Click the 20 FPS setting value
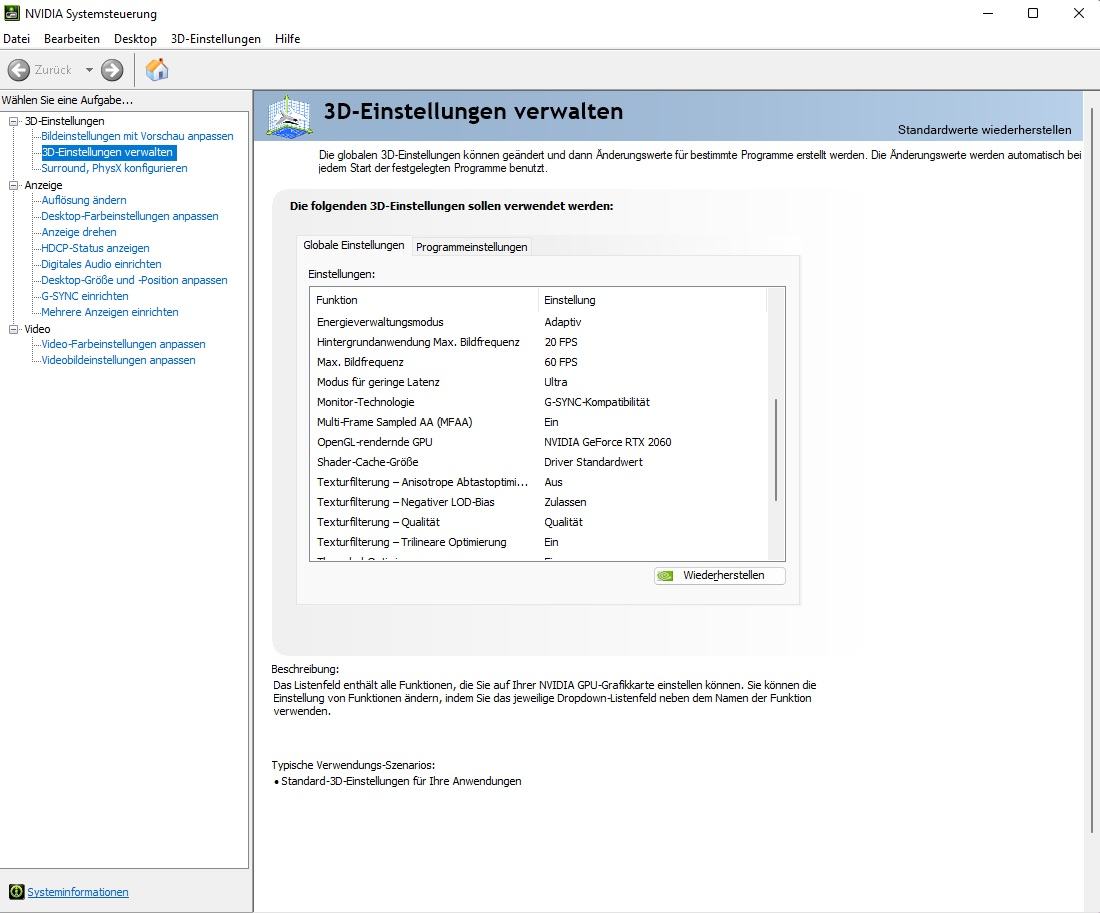 point(561,342)
